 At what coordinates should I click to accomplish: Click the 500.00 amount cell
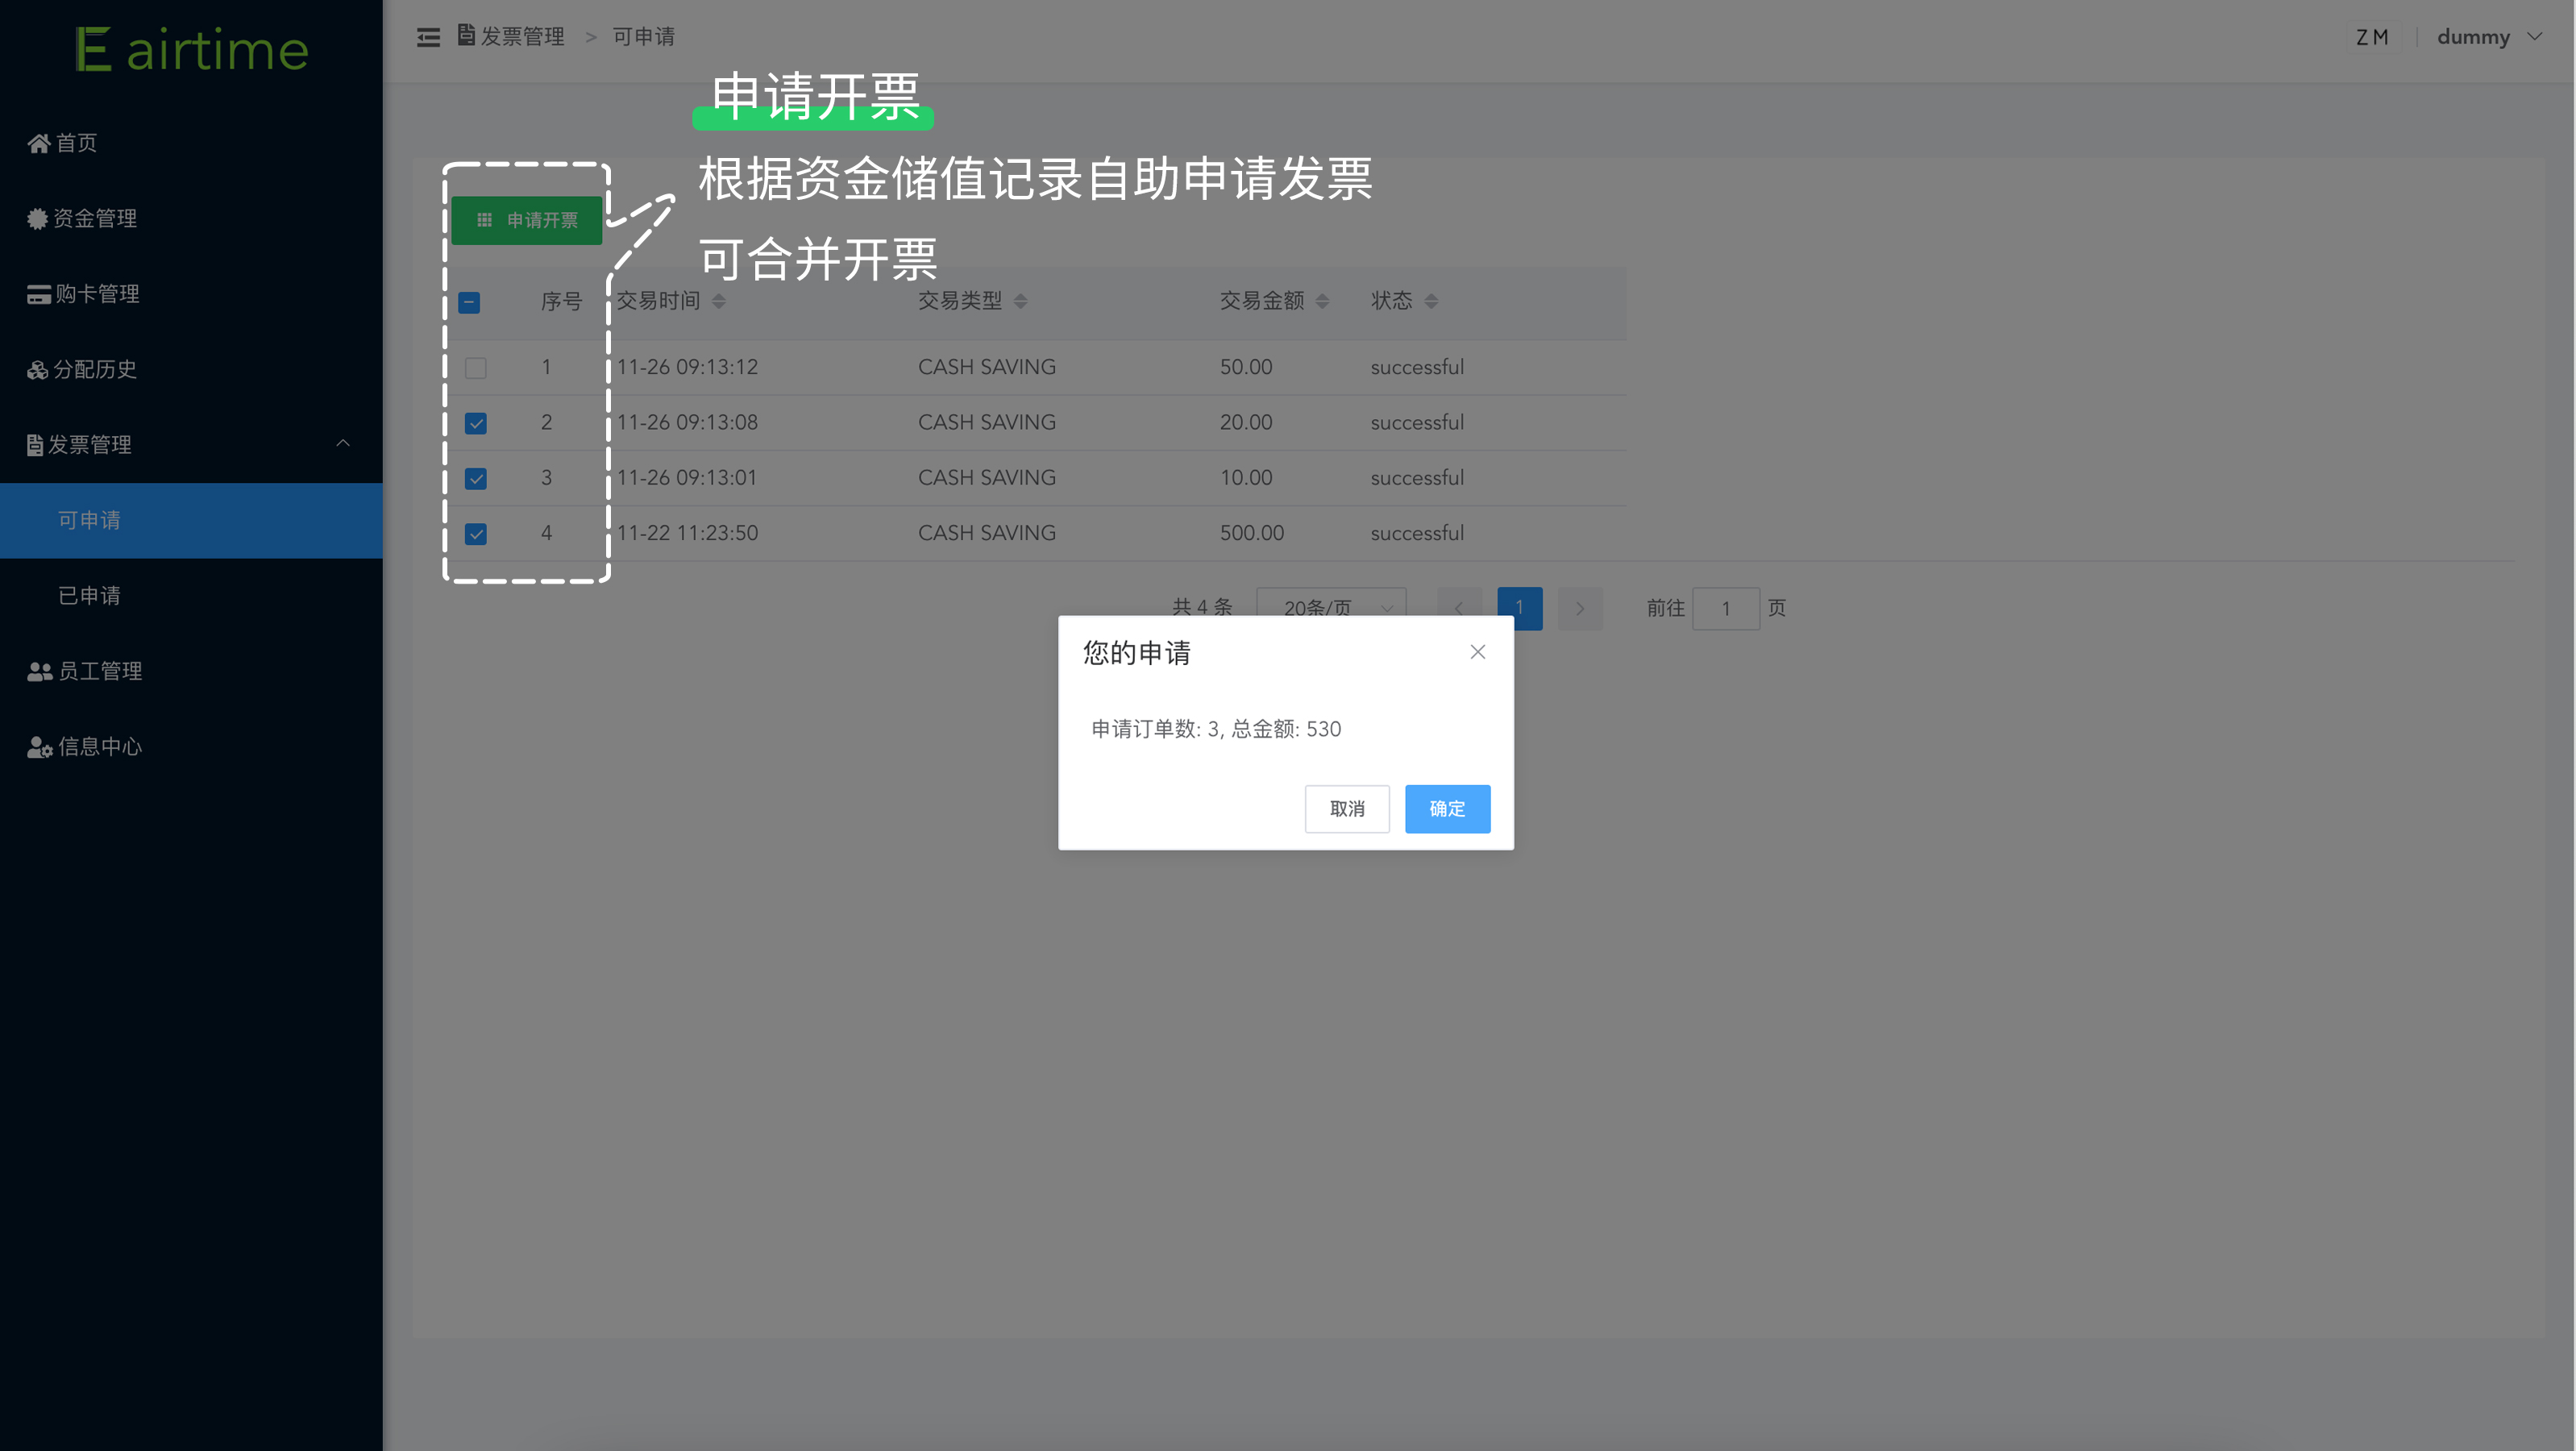(x=1252, y=533)
